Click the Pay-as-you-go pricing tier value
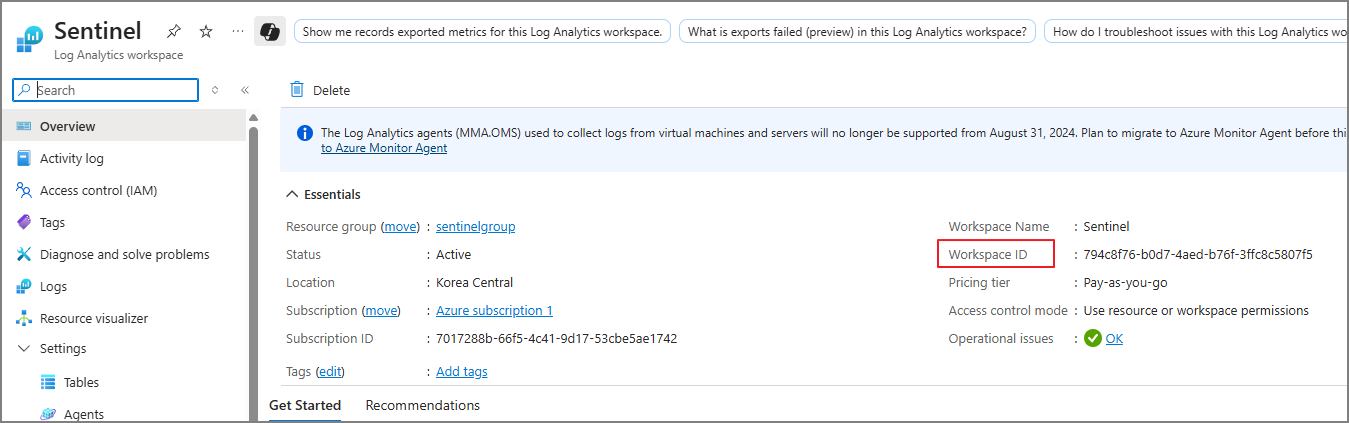This screenshot has width=1349, height=423. pos(1125,282)
